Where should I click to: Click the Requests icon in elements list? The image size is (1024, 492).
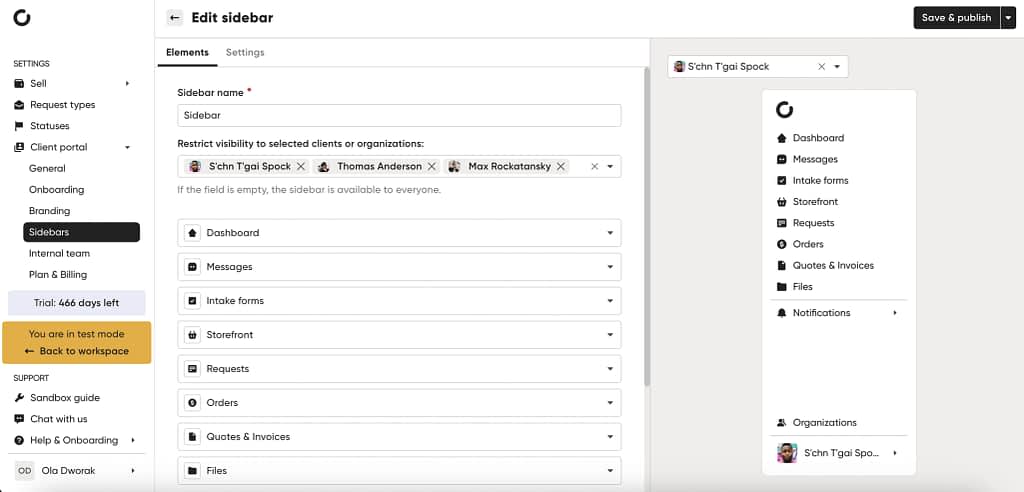coord(192,369)
